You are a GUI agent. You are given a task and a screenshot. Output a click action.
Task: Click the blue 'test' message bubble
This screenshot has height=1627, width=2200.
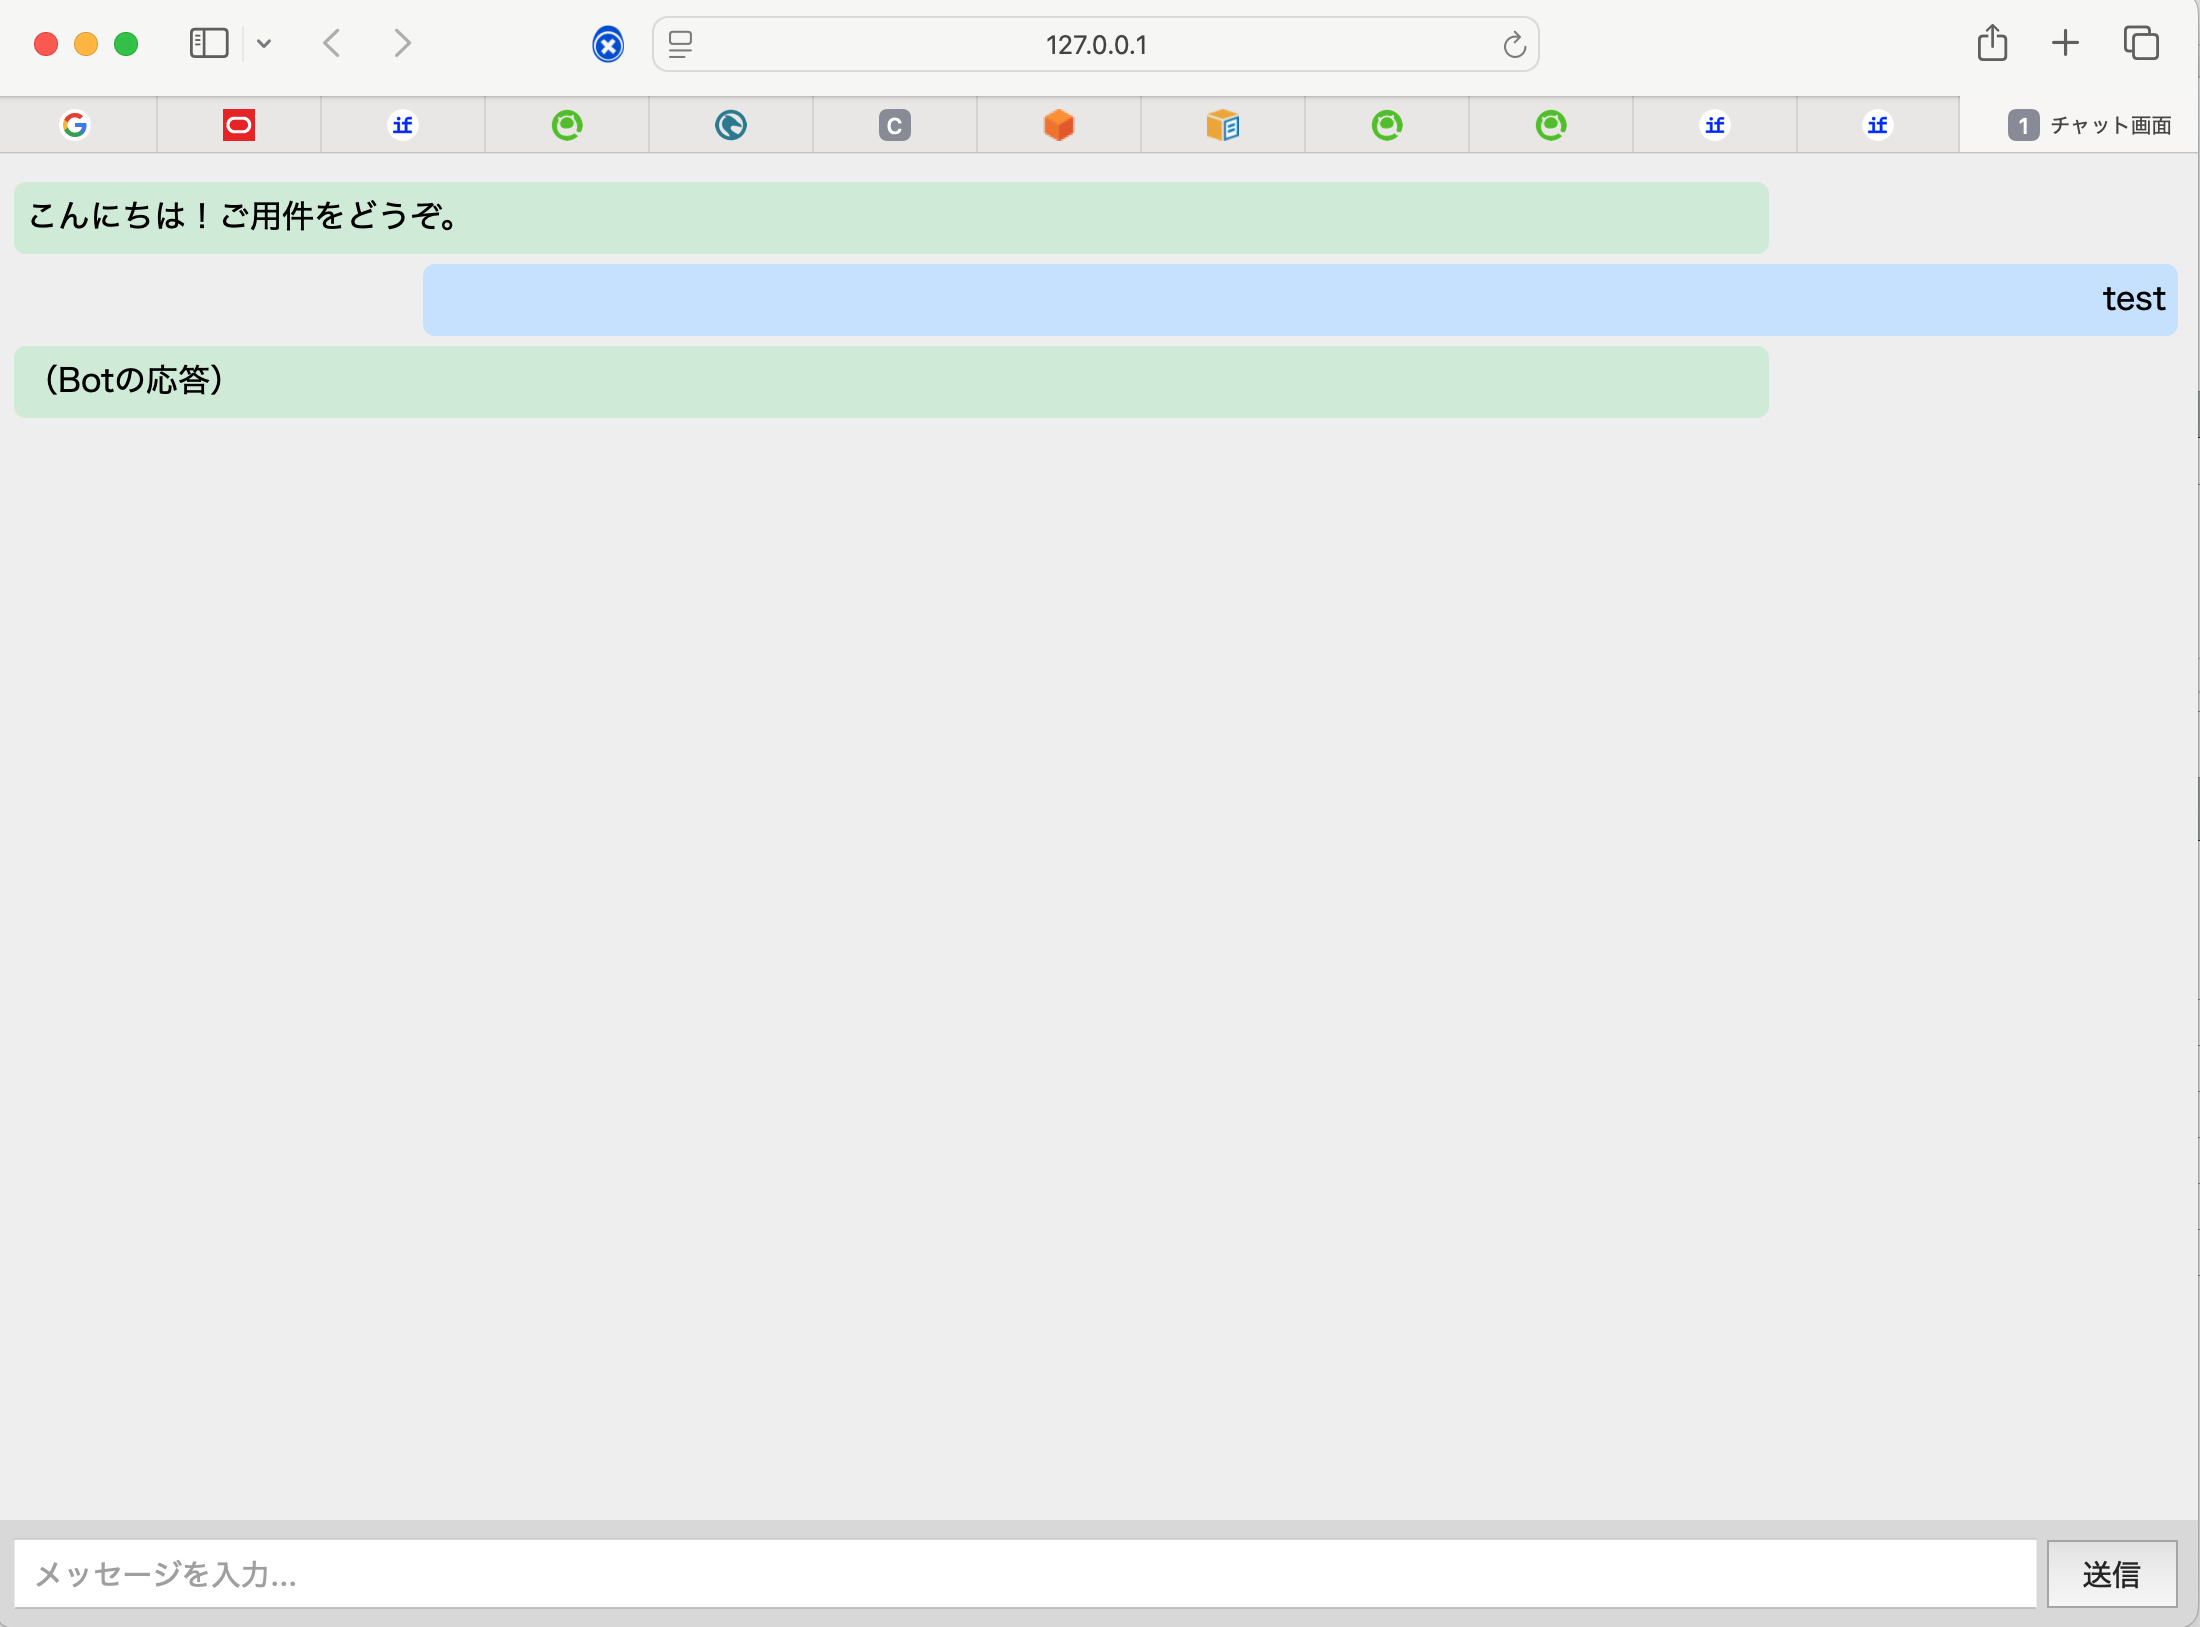click(x=1299, y=299)
